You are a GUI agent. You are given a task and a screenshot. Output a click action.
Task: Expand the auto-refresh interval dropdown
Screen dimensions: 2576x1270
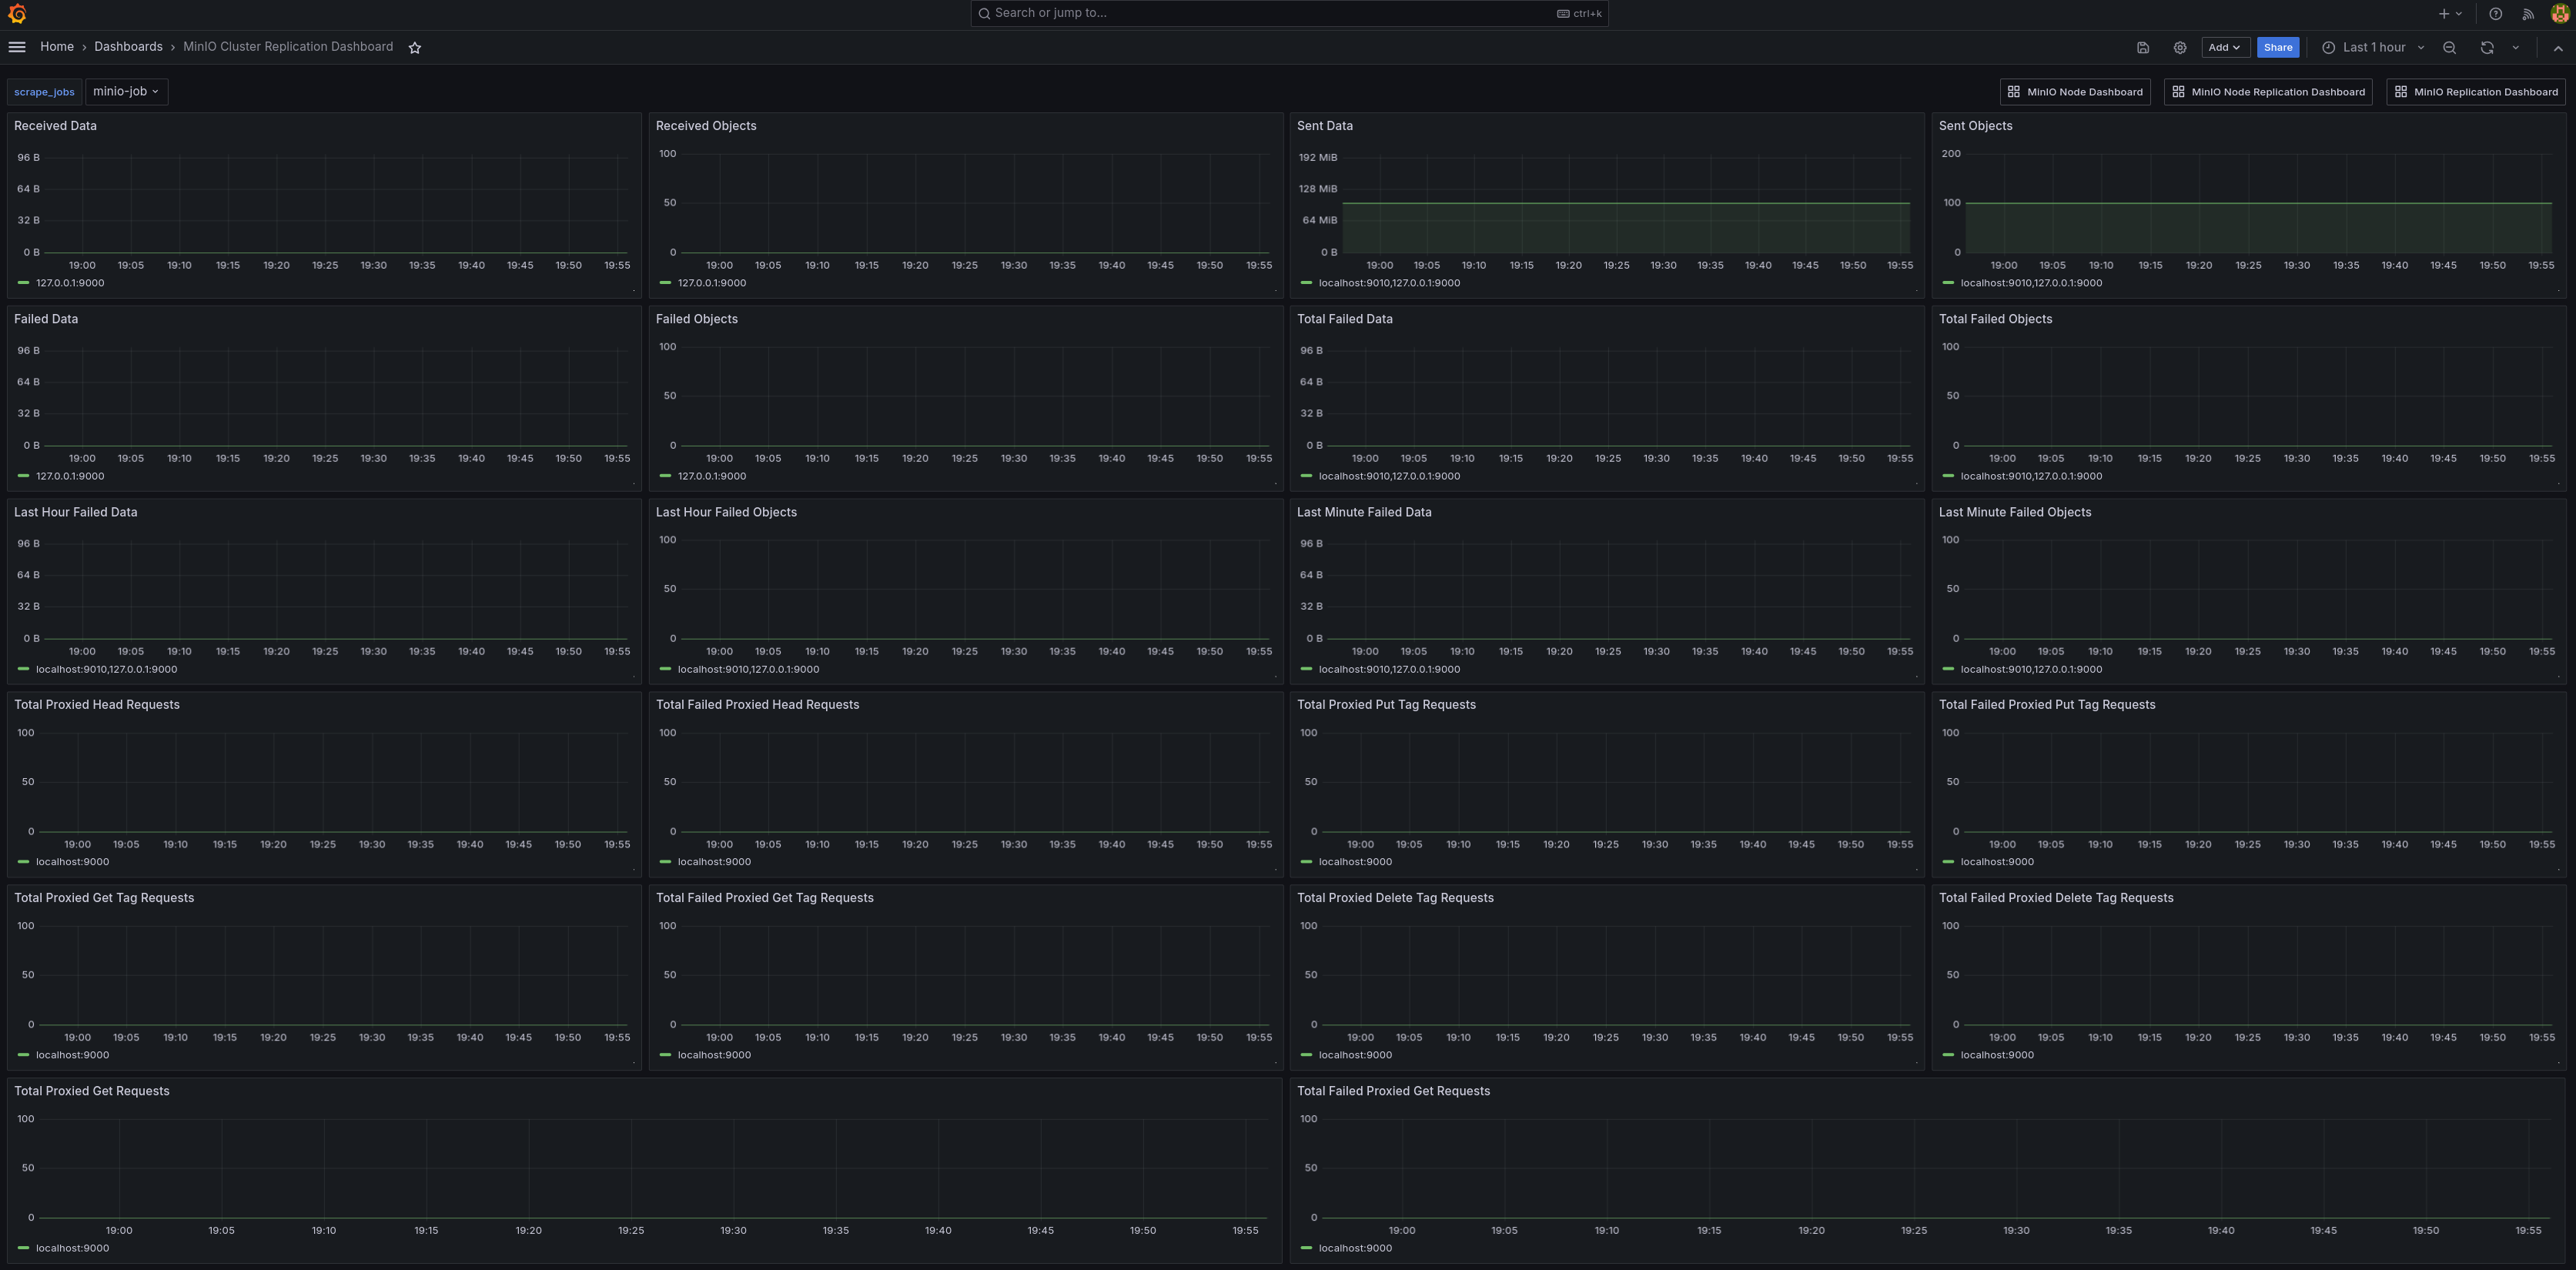point(2515,47)
